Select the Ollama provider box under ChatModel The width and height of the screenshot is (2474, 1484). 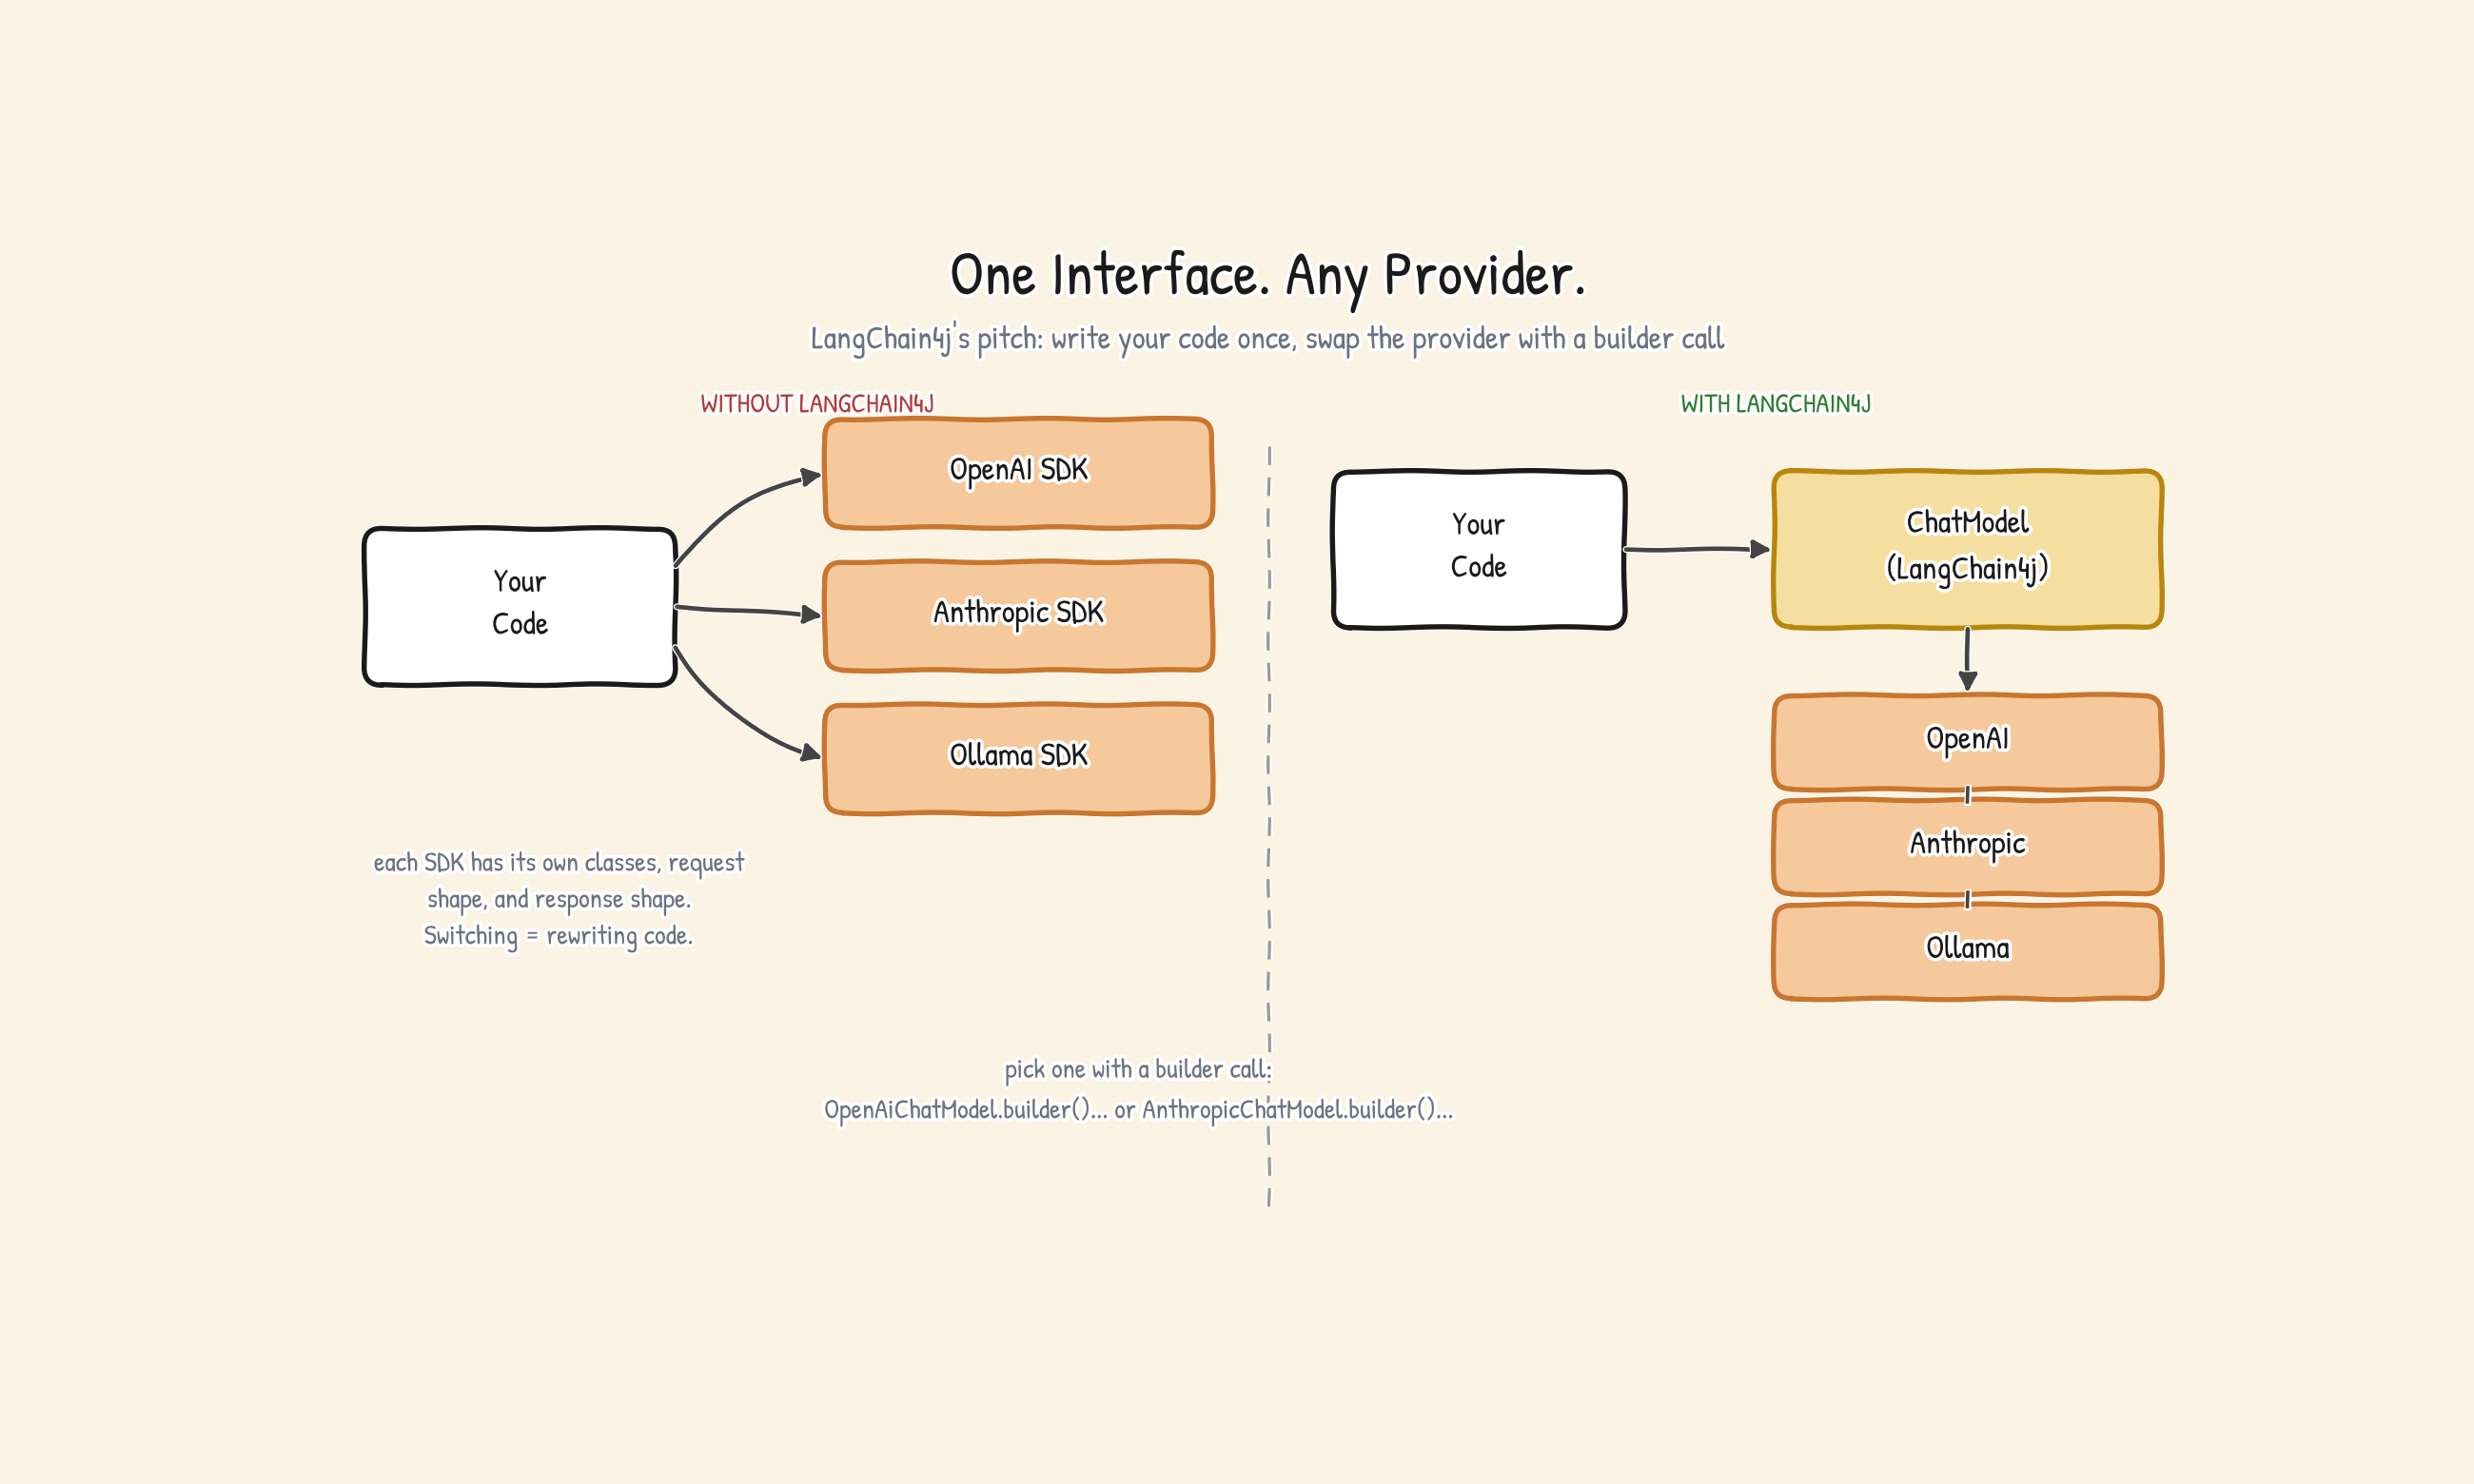coord(1968,952)
